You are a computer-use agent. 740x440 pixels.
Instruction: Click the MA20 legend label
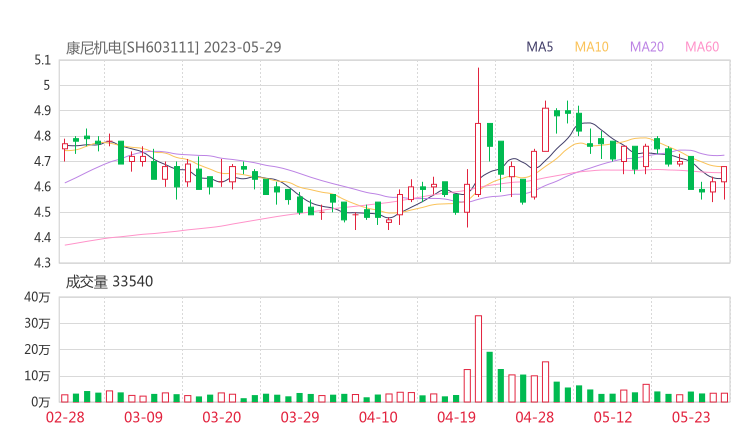[647, 47]
